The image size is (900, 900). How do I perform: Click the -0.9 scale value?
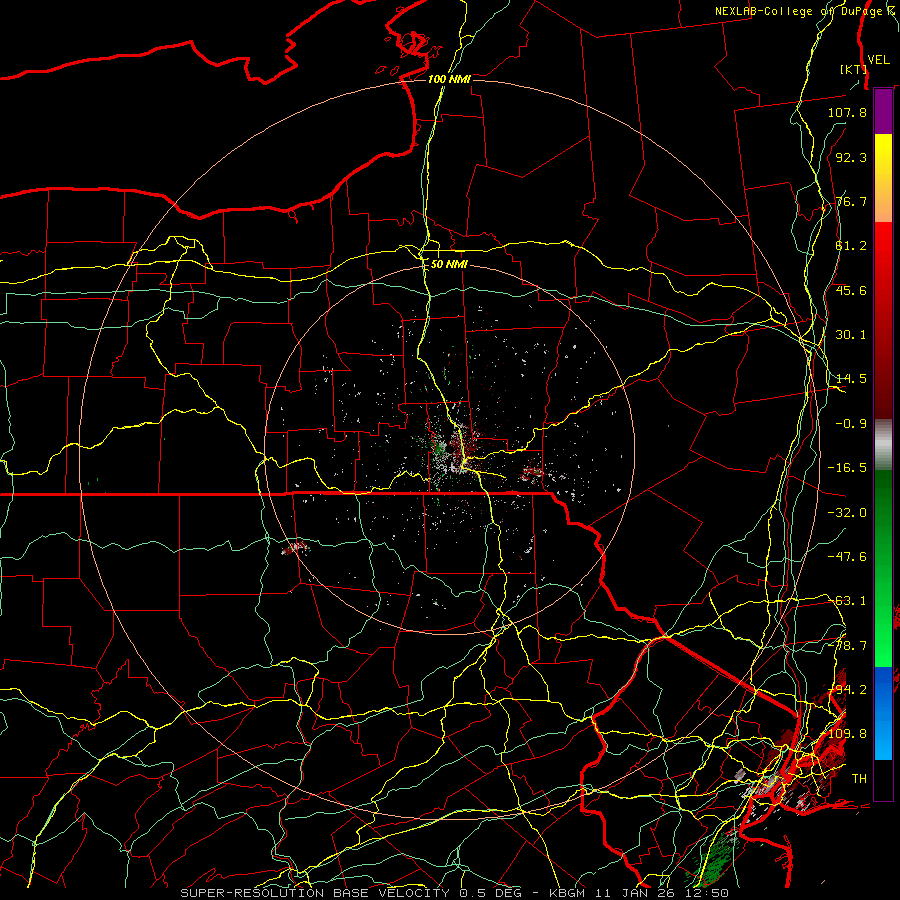(851, 424)
